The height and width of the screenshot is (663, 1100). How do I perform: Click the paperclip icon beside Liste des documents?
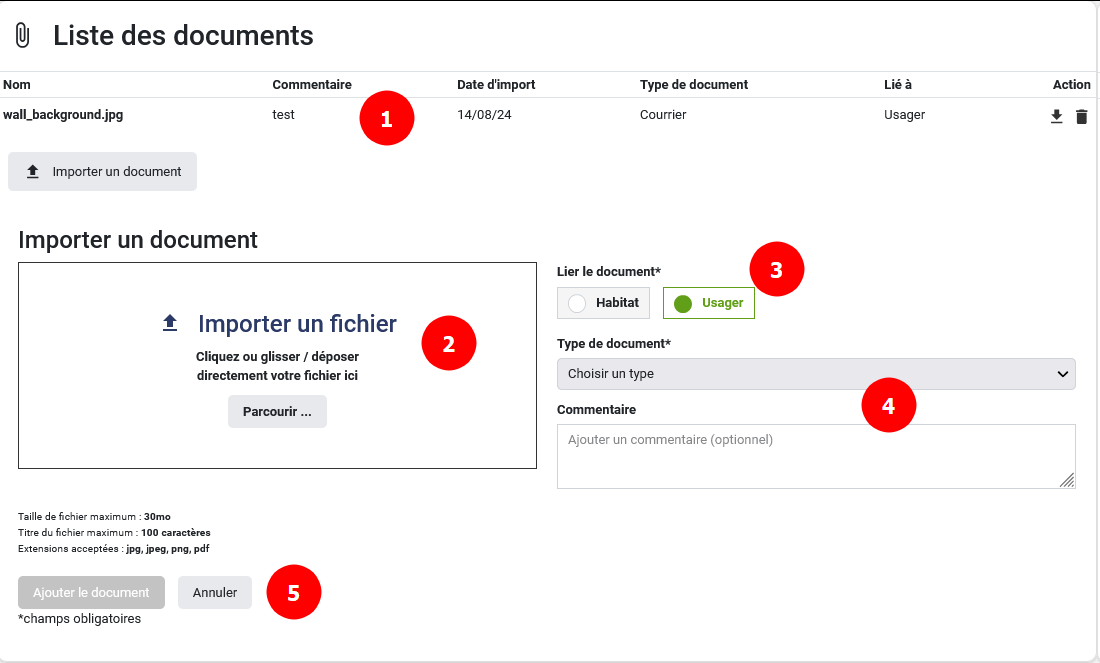22,36
